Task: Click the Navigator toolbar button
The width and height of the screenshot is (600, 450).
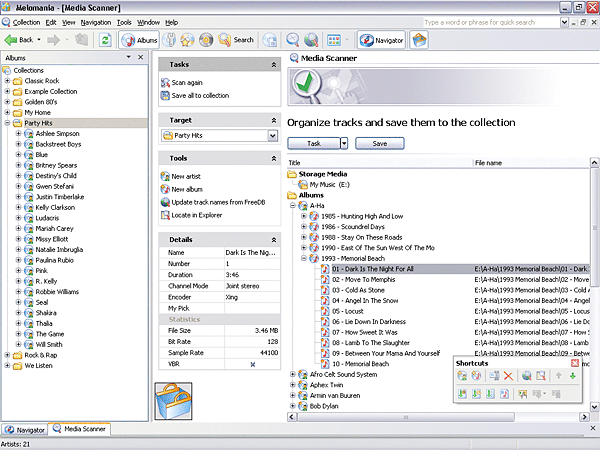Action: click(x=381, y=40)
